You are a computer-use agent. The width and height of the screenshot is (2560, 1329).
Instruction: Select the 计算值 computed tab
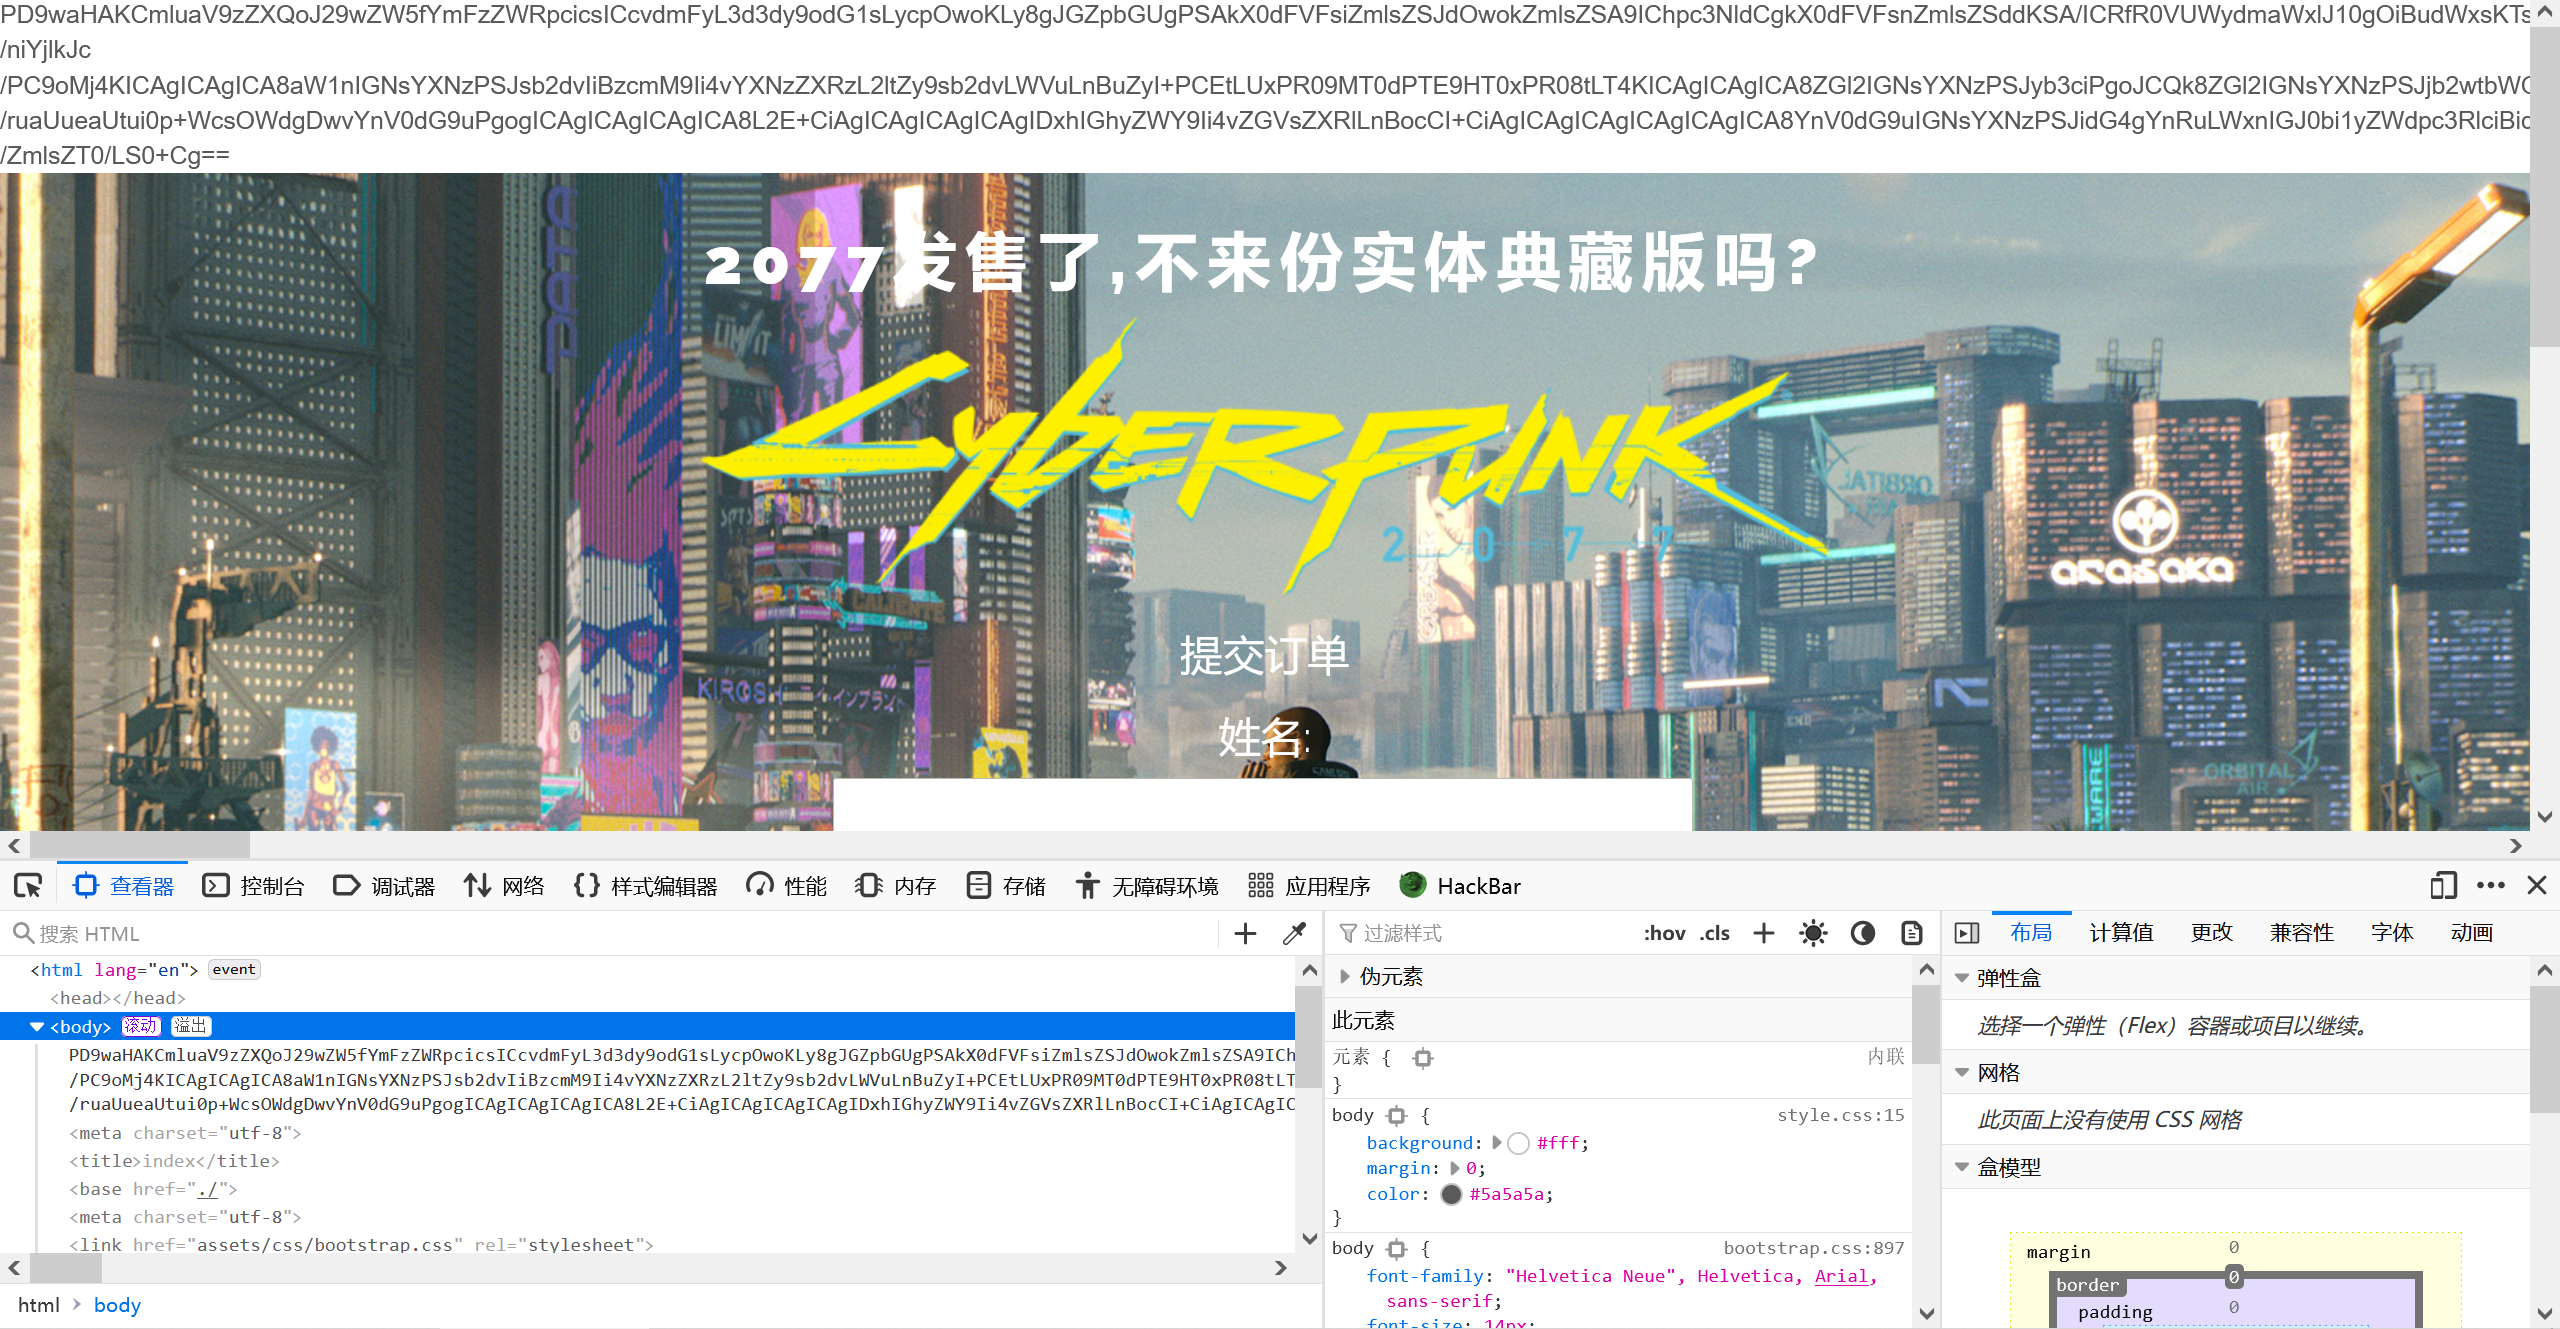click(x=2121, y=933)
